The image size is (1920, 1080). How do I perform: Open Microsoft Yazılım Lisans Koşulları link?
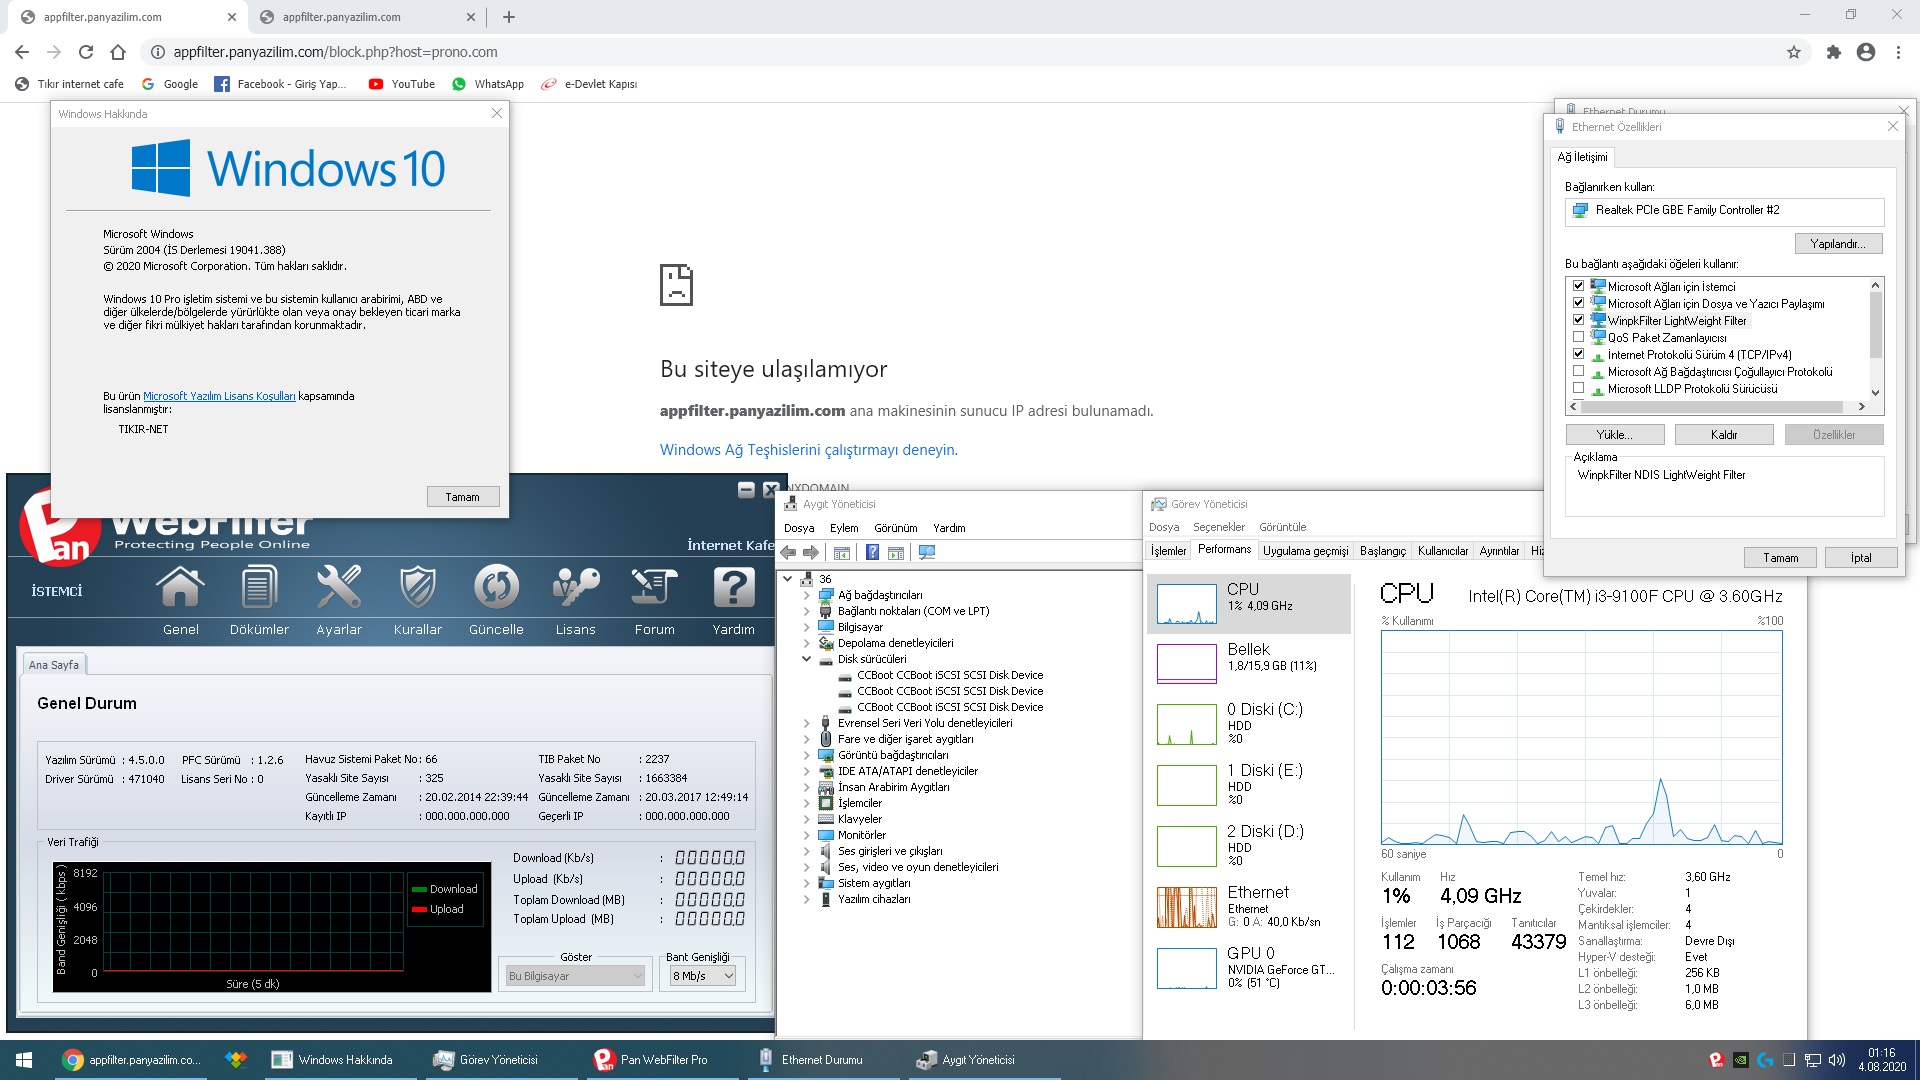point(219,396)
